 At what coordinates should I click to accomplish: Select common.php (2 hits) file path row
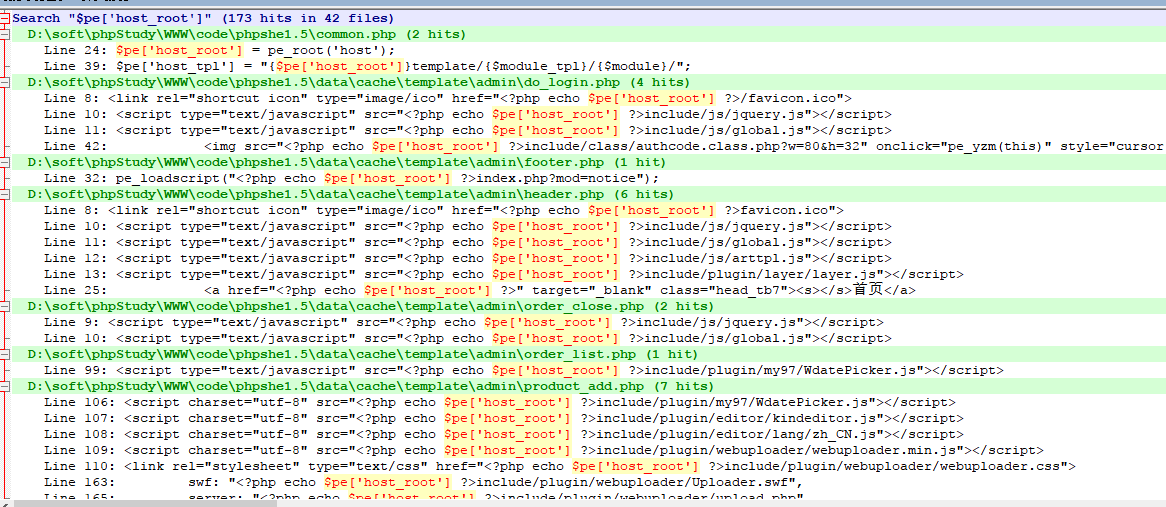(x=246, y=34)
